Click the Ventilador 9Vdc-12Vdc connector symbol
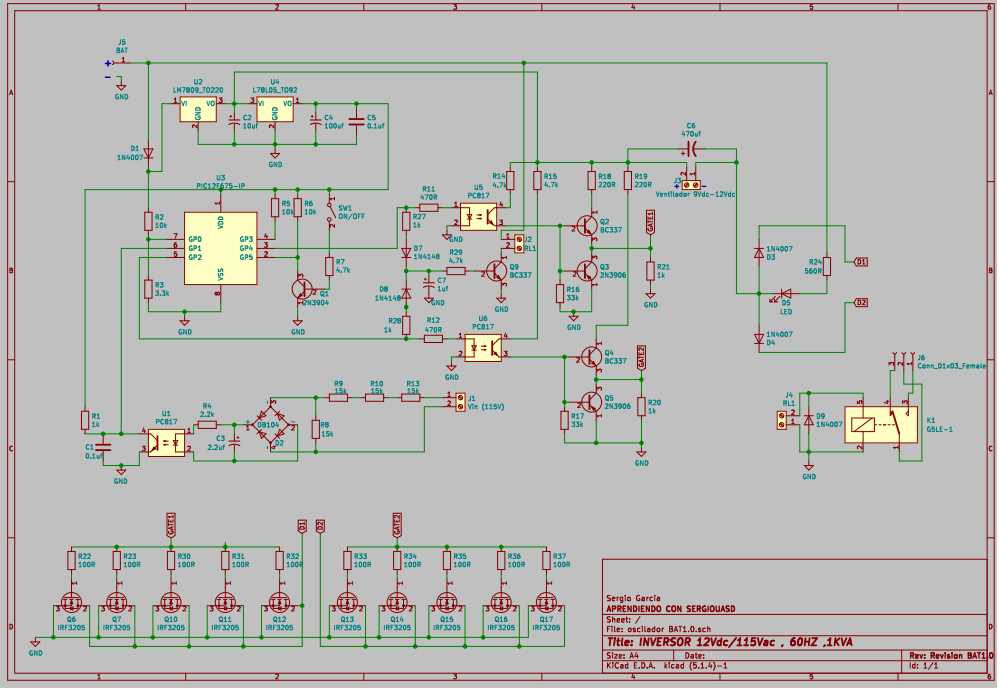Viewport: 1000px width, 688px height. pyautogui.click(x=691, y=185)
